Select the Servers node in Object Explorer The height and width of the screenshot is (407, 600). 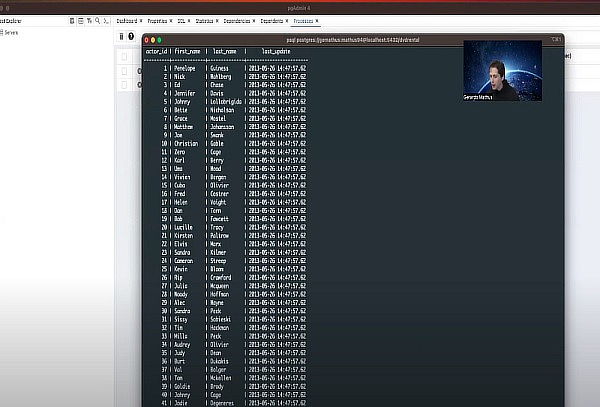click(11, 33)
